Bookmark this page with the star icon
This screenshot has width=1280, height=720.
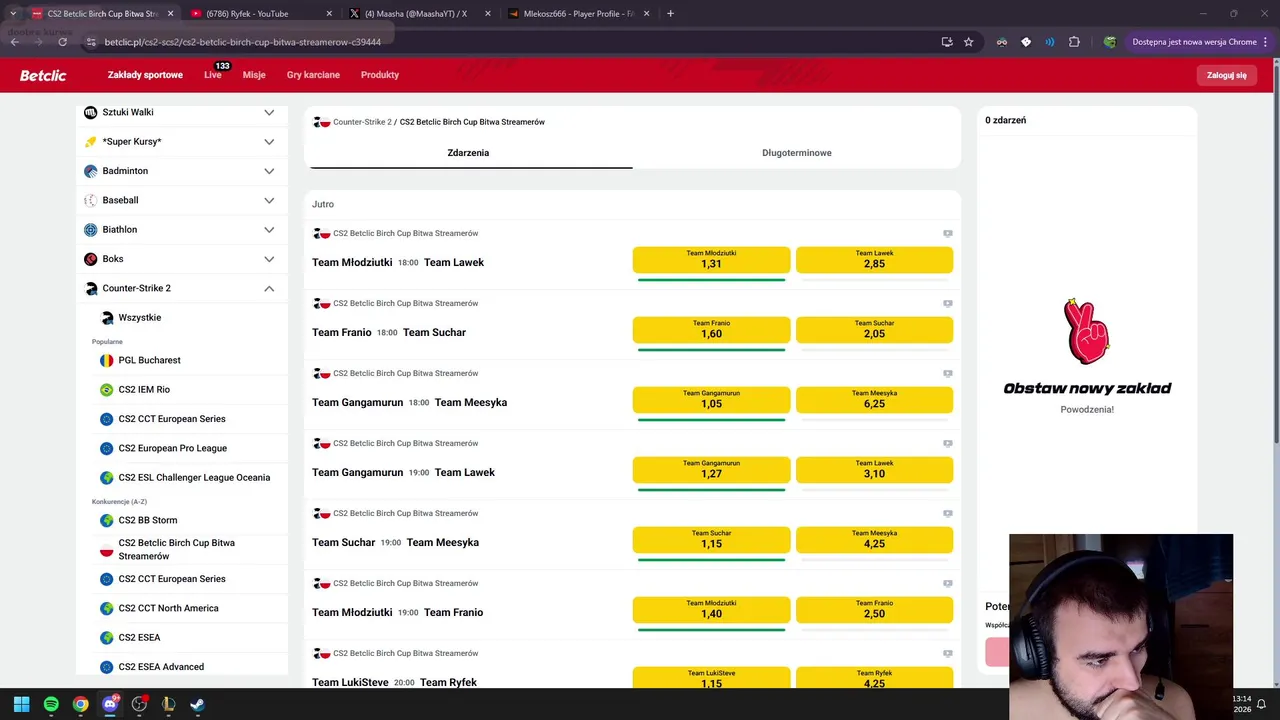tap(968, 42)
